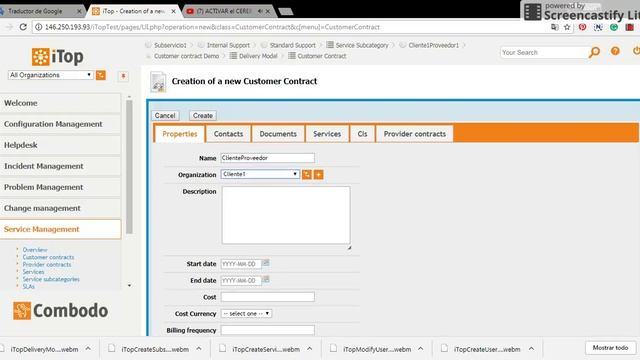Open the Problem Management menu
Image resolution: width=640 pixels, height=360 pixels.
[60, 187]
